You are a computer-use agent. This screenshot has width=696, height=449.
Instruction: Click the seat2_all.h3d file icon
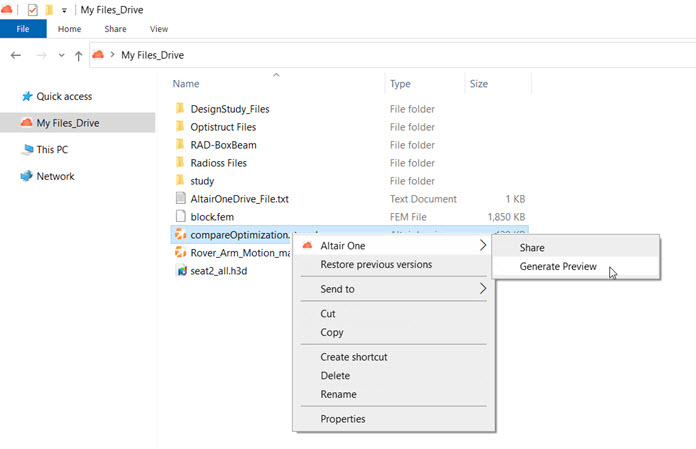[180, 271]
